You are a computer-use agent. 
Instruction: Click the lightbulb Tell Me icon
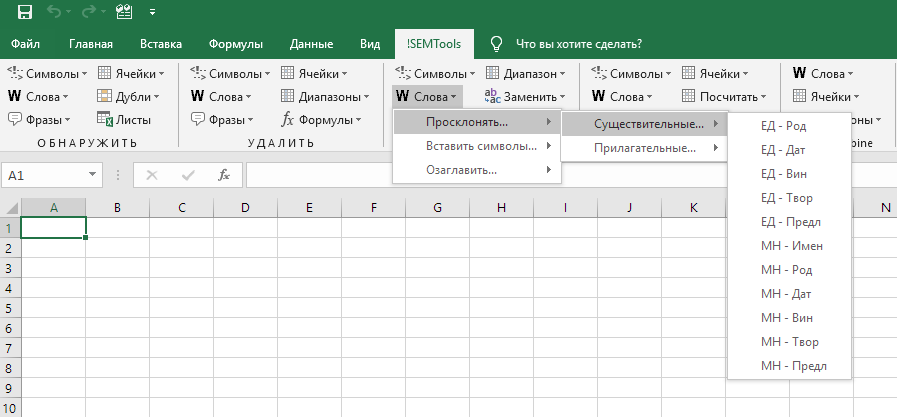click(x=497, y=43)
